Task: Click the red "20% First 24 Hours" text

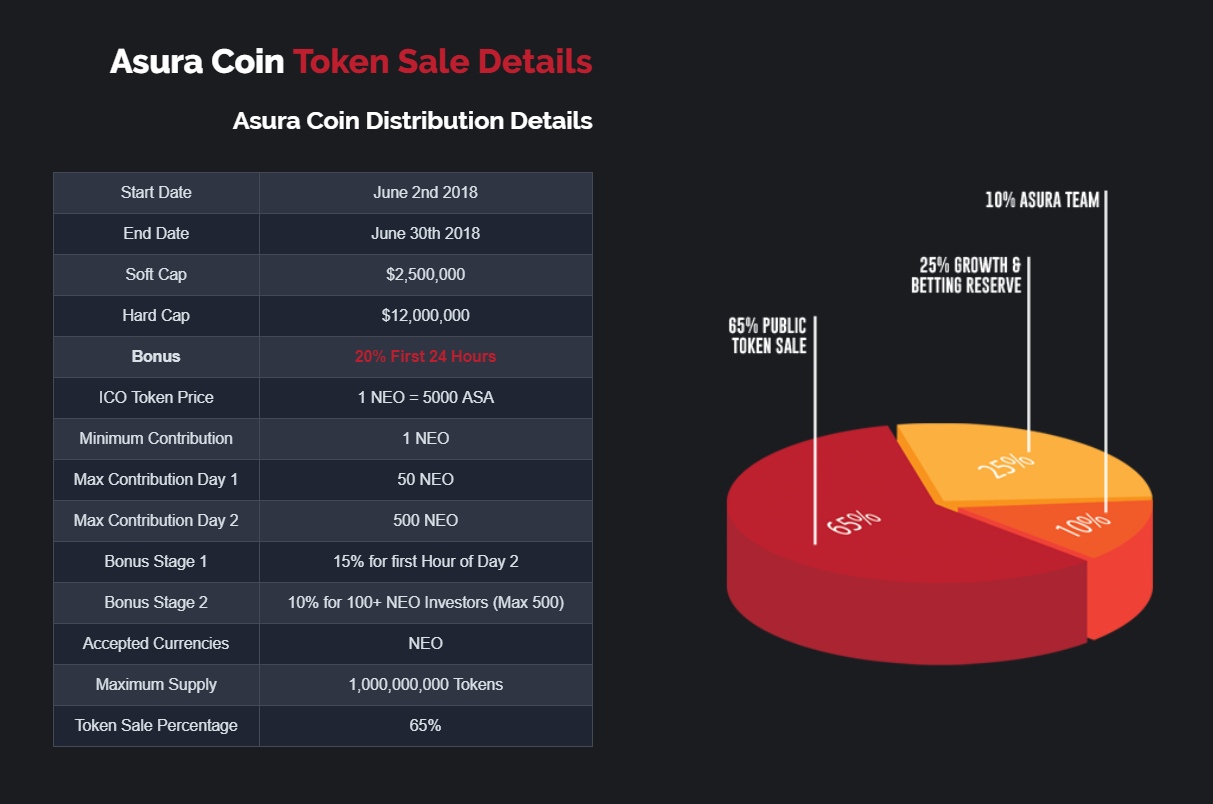Action: [x=425, y=356]
